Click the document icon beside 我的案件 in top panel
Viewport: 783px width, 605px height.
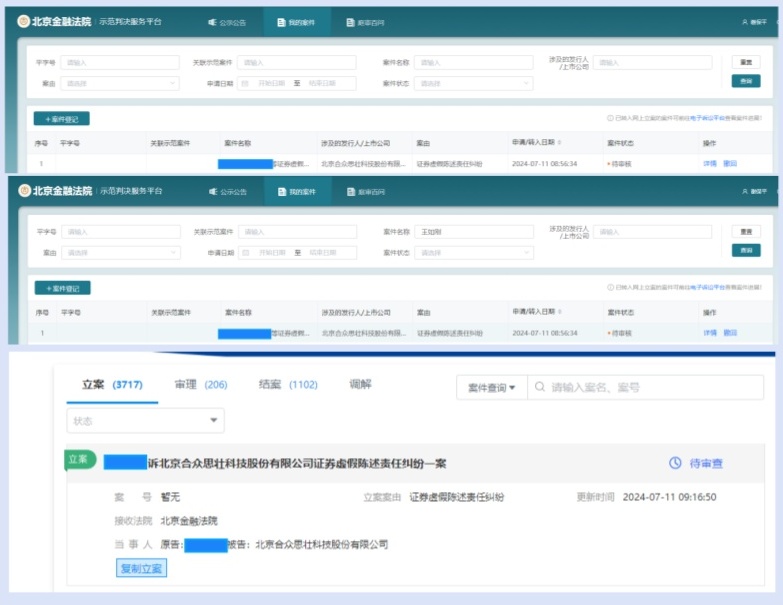coord(282,22)
